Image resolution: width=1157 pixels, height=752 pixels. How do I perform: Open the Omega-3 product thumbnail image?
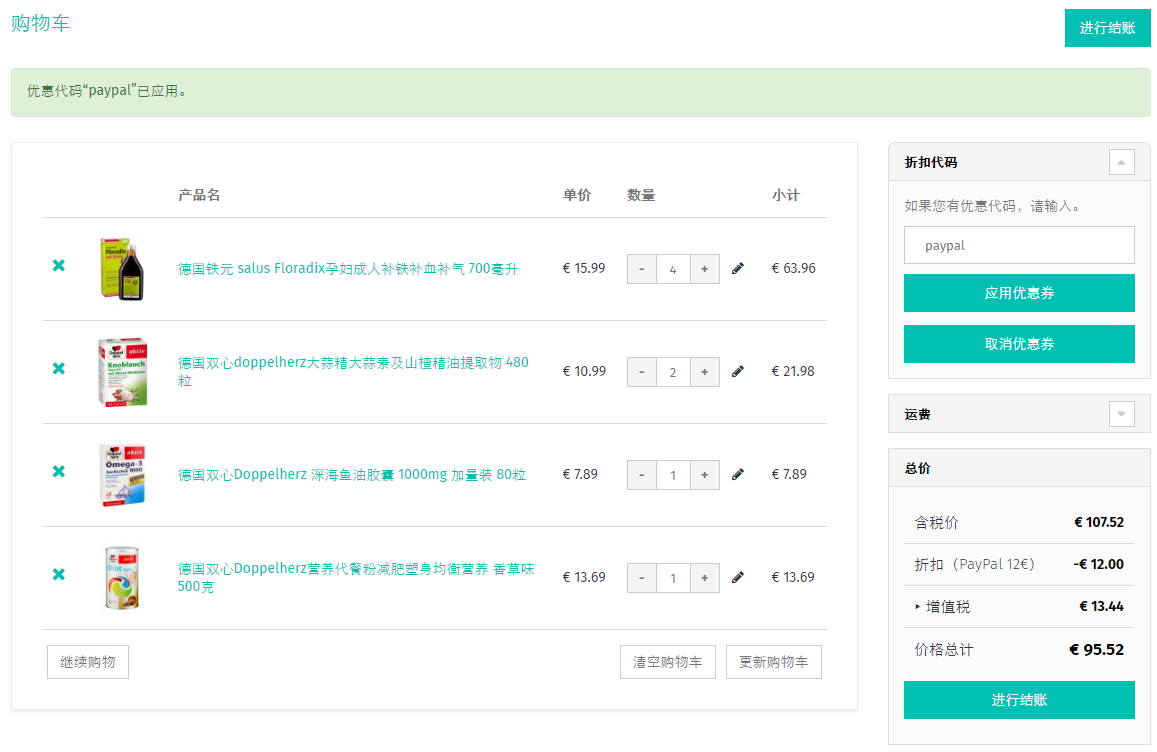tap(122, 475)
